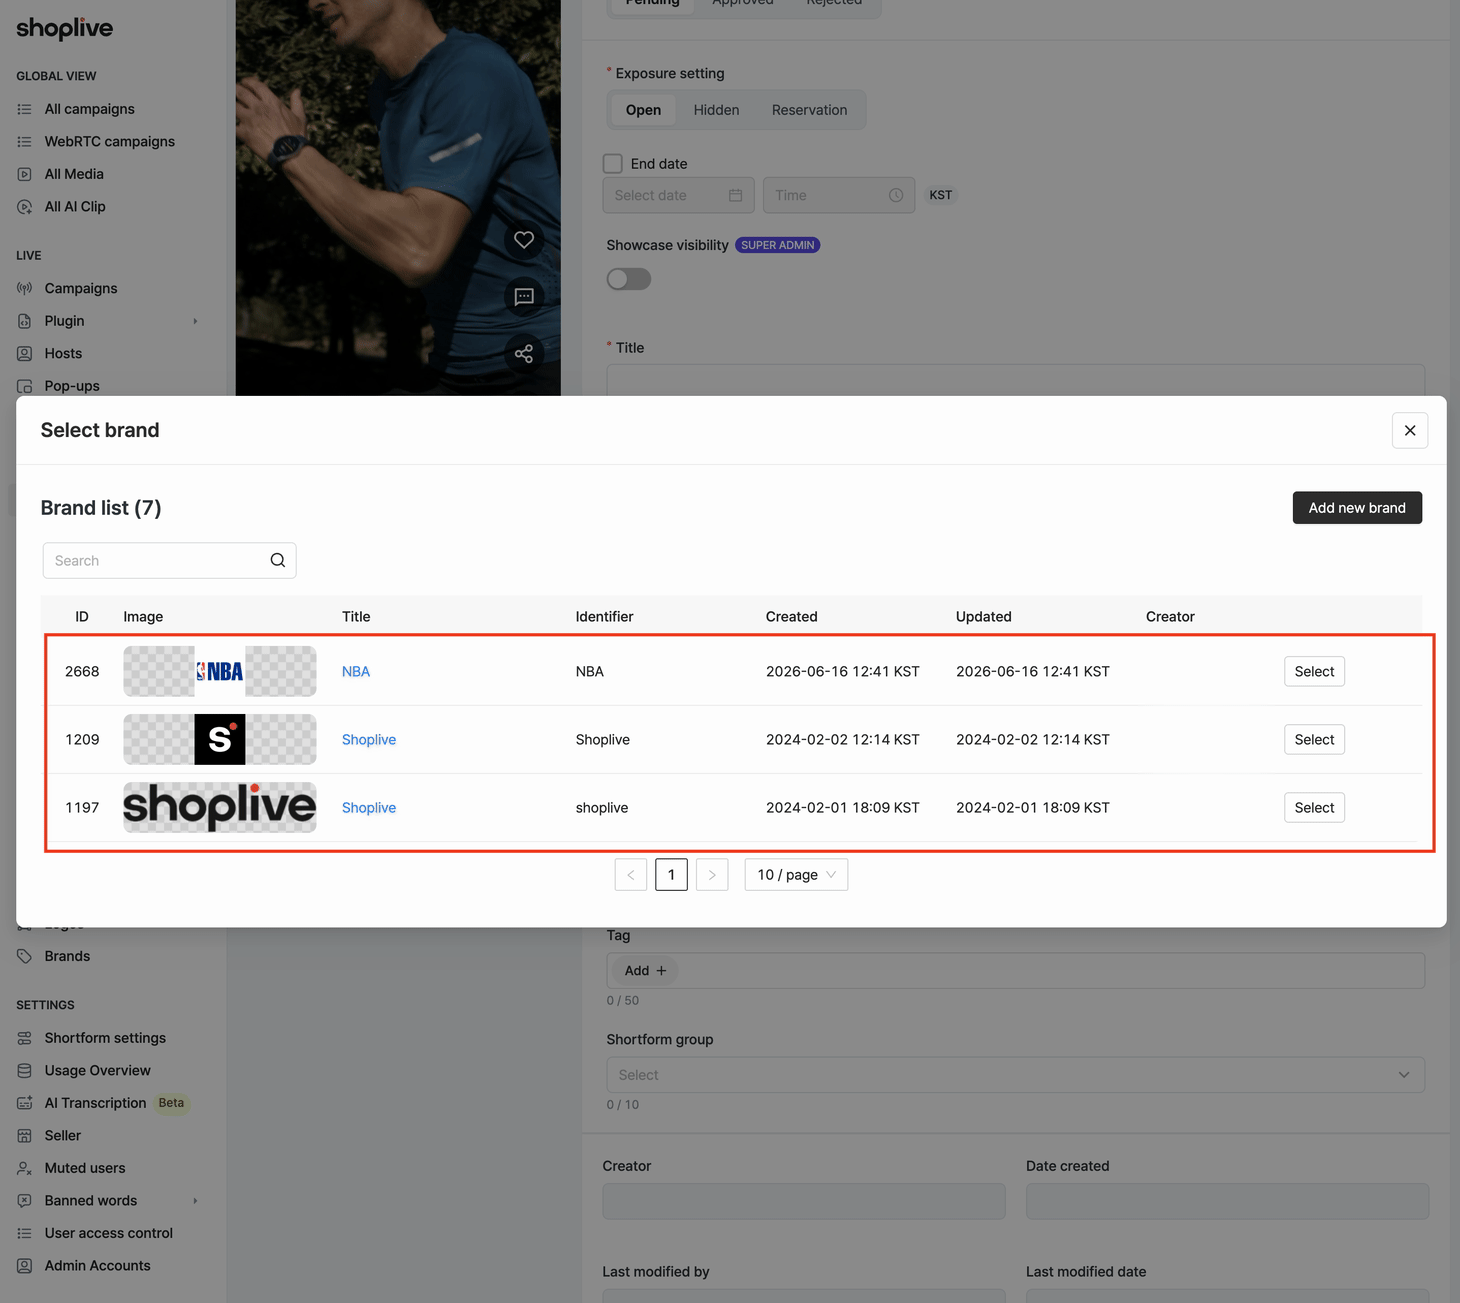1460x1303 pixels.
Task: Click the heart like icon on video preview
Action: 524,240
